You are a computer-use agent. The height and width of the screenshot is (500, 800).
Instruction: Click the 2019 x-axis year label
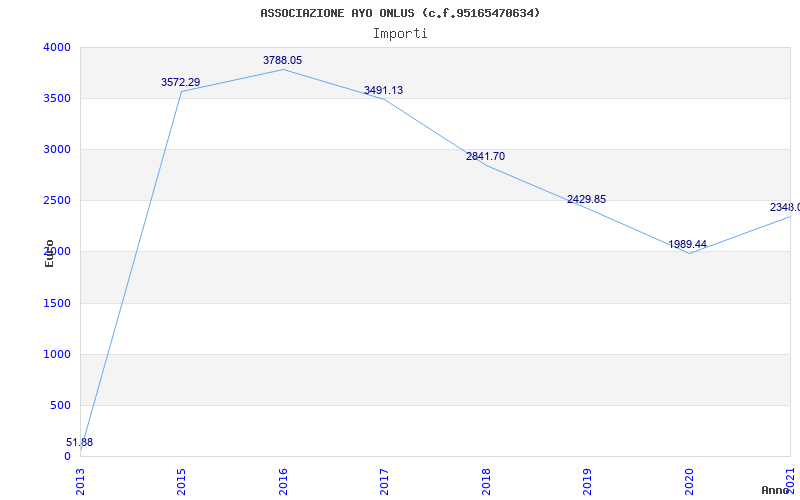point(587,482)
